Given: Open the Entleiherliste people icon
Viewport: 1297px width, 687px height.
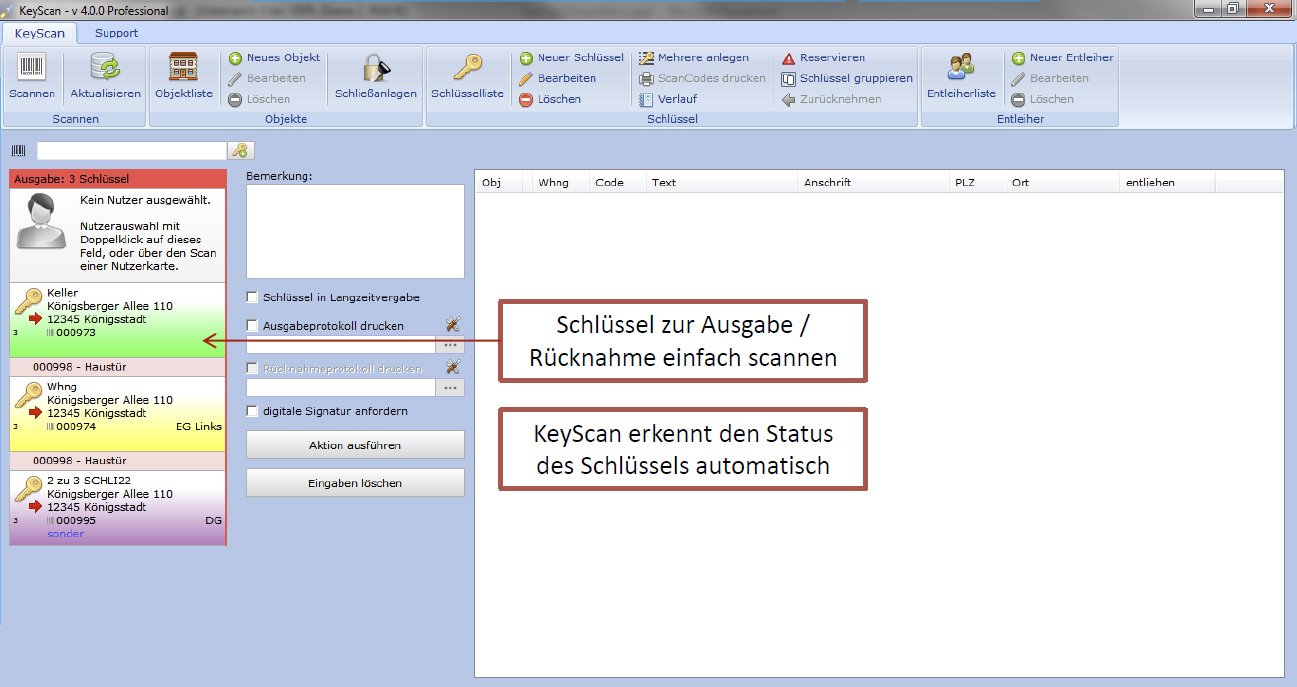Looking at the screenshot, I should point(961,68).
